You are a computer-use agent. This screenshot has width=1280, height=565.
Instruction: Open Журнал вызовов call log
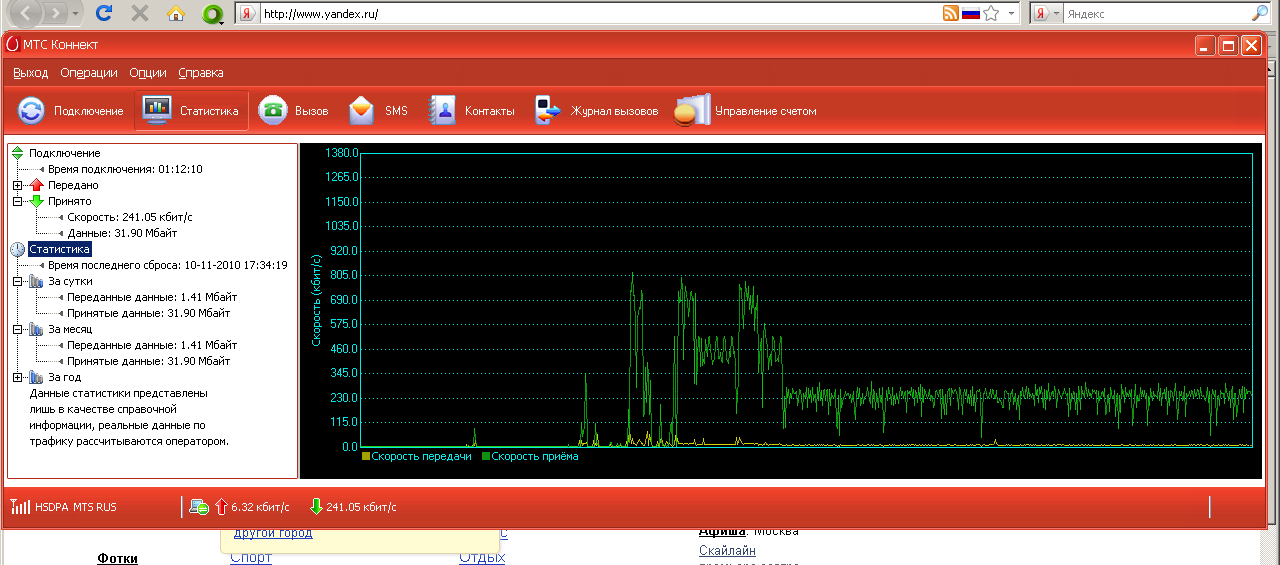click(596, 111)
